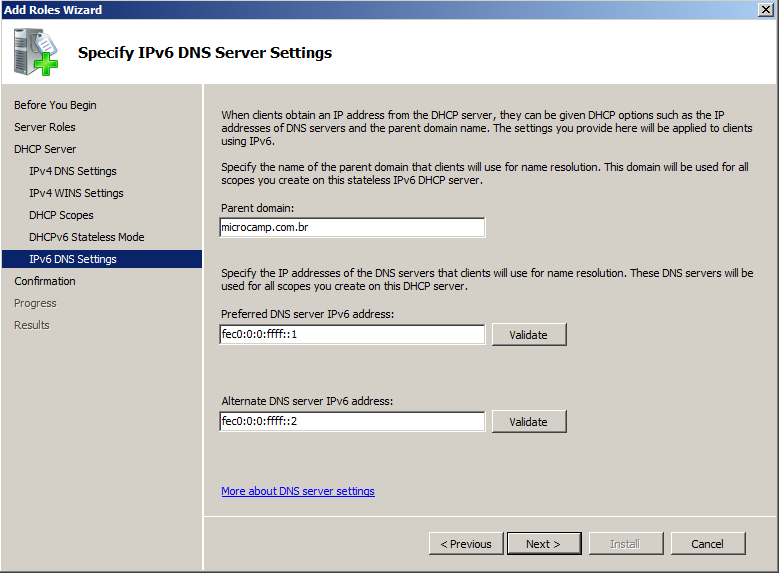Image resolution: width=779 pixels, height=577 pixels.
Task: Select DHCPv6 Stateless Mode step
Action: point(86,237)
